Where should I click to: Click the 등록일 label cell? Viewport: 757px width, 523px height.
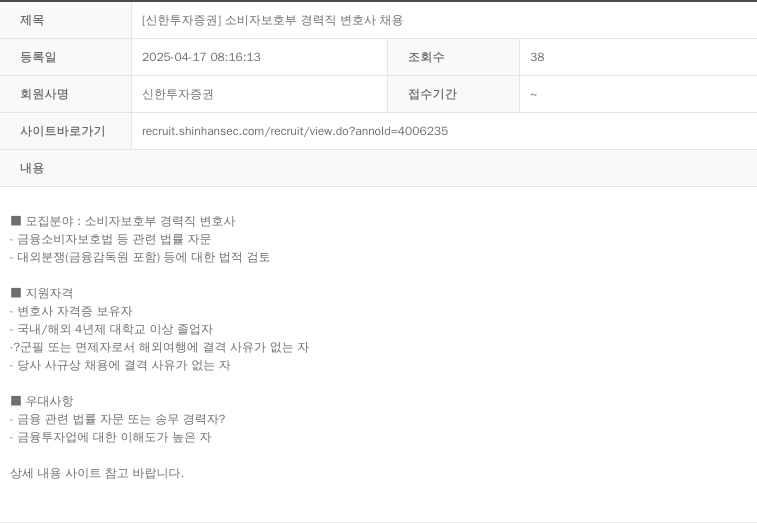pos(66,57)
